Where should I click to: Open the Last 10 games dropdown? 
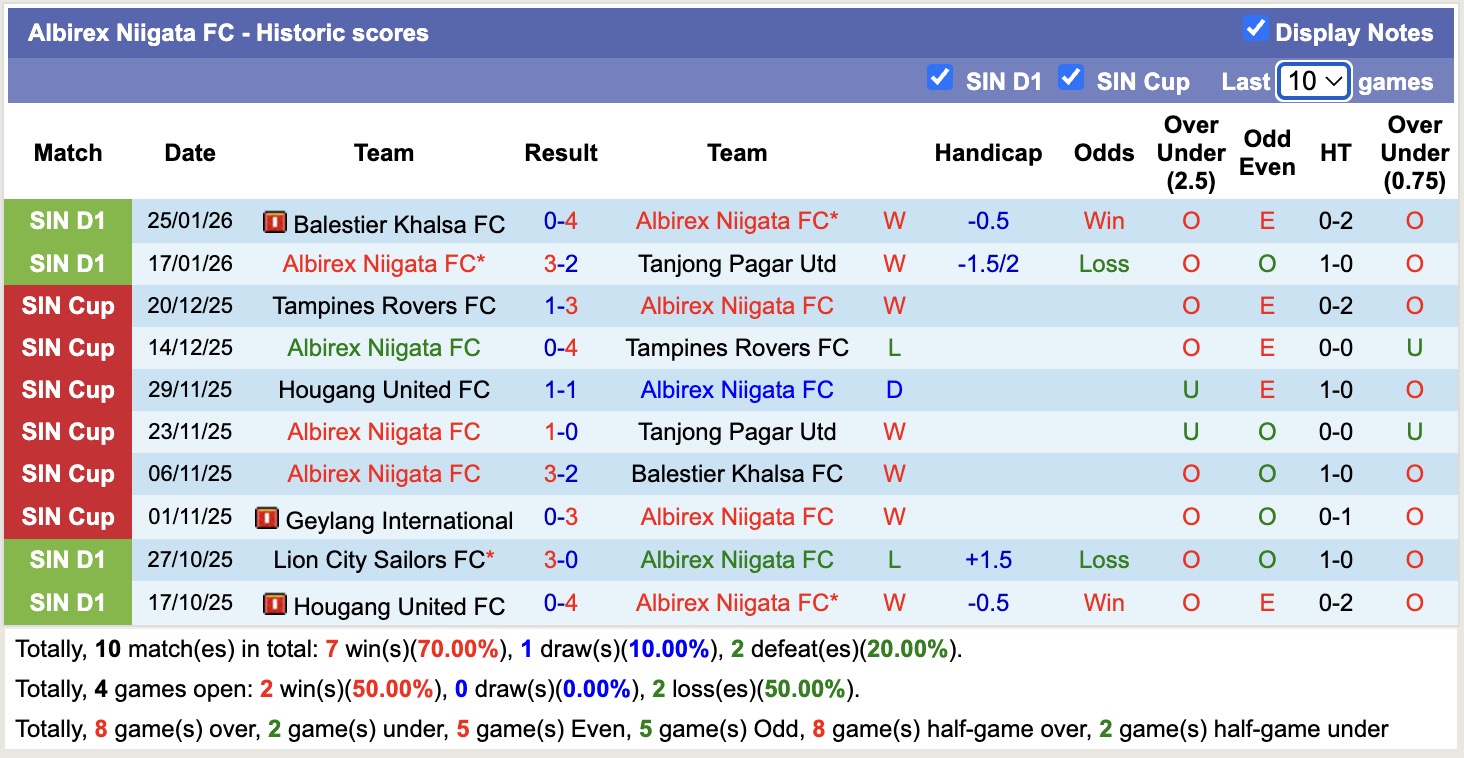[x=1314, y=81]
